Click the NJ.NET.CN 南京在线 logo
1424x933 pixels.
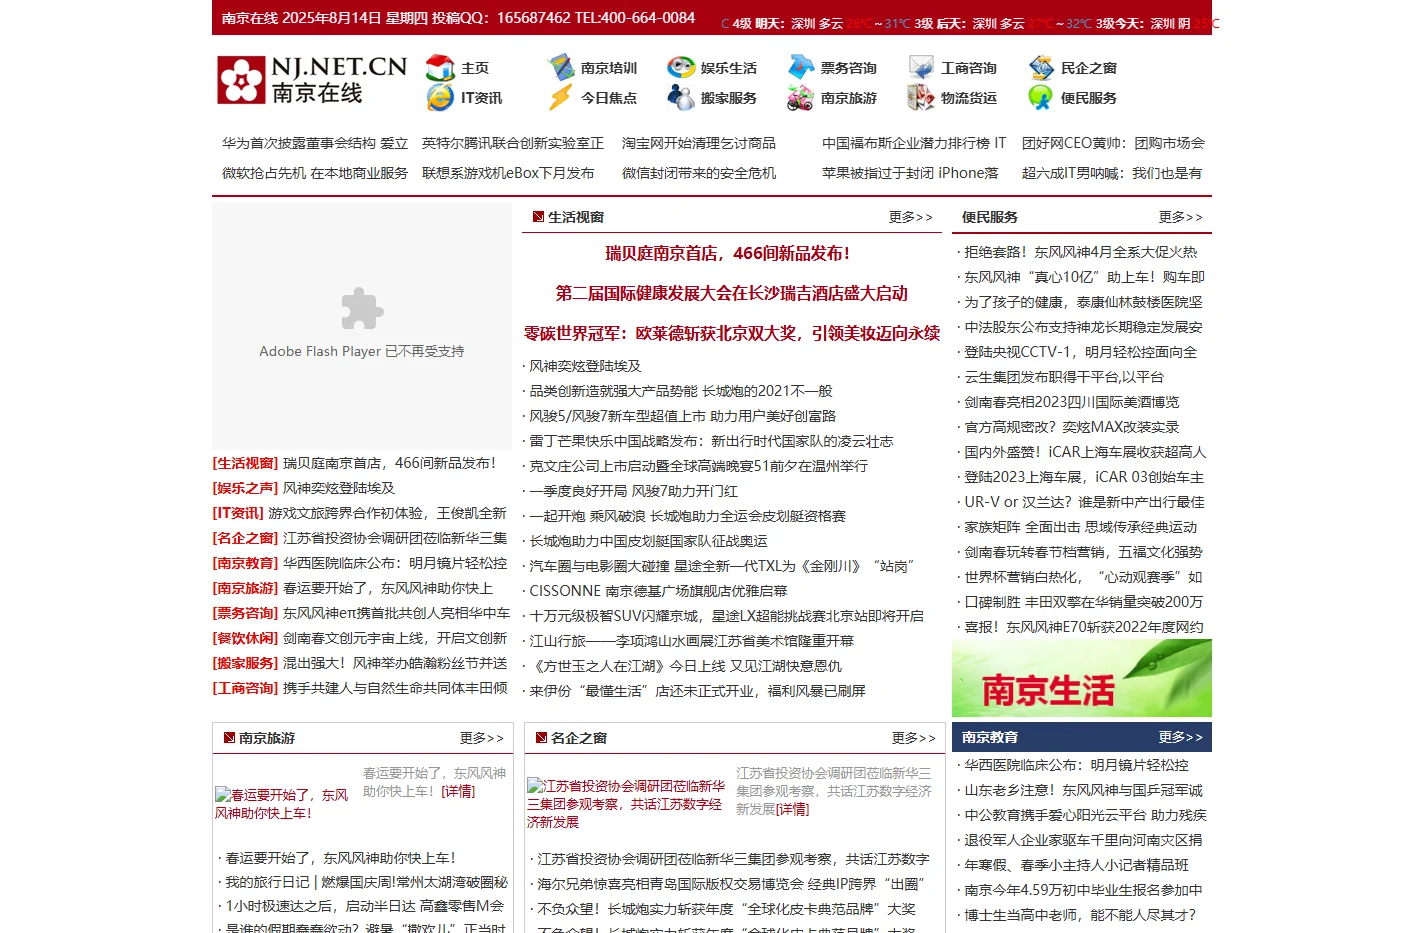[x=312, y=80]
